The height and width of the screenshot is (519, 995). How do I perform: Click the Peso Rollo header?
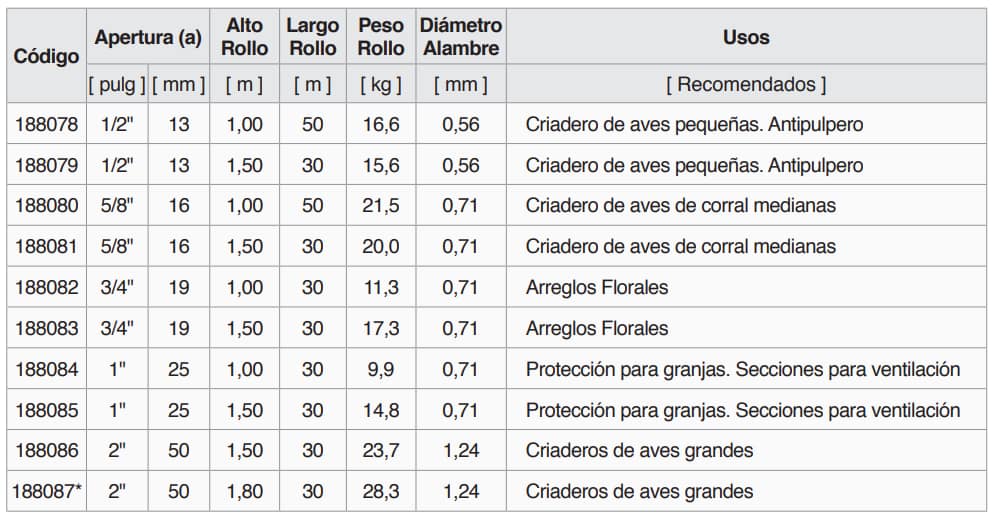tap(381, 37)
